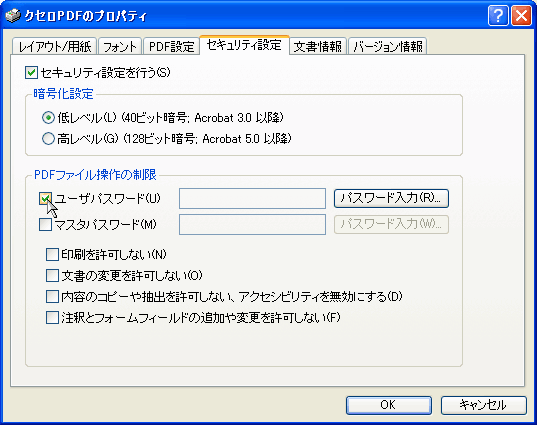Screen dimensions: 537x425
Task: Enable the マスタパスワード checkbox
Action: point(45,225)
